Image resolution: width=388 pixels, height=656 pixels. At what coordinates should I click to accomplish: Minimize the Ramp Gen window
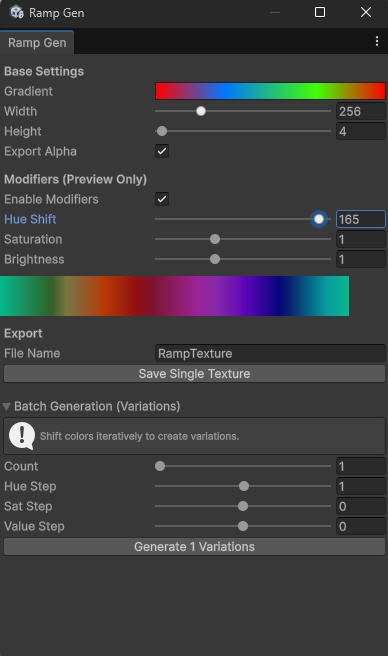click(x=275, y=13)
